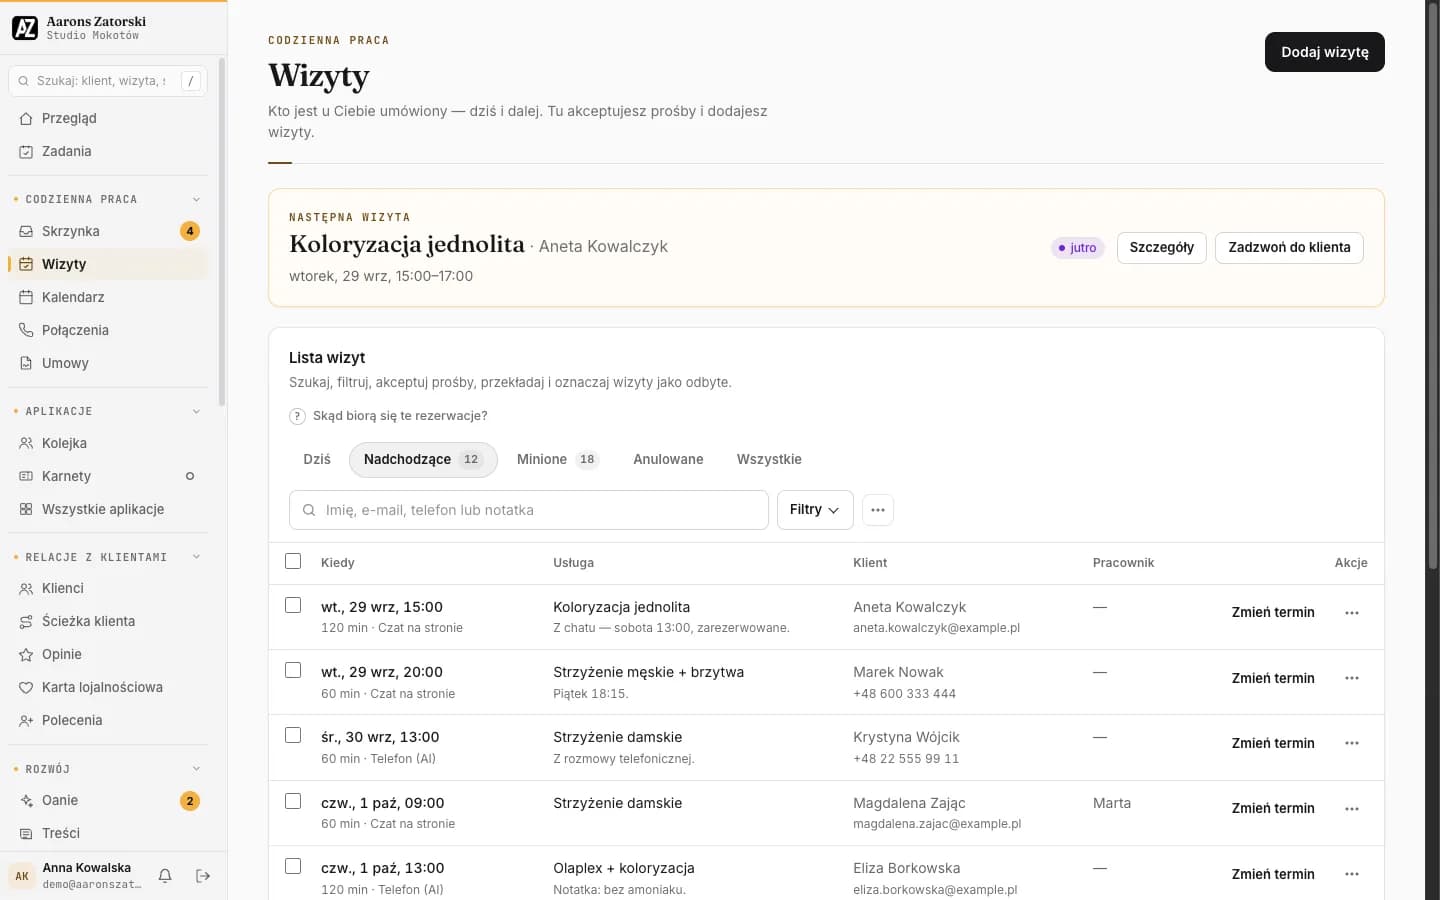
Task: Click the Wszystkie aplikacje grid icon
Action: pos(26,509)
